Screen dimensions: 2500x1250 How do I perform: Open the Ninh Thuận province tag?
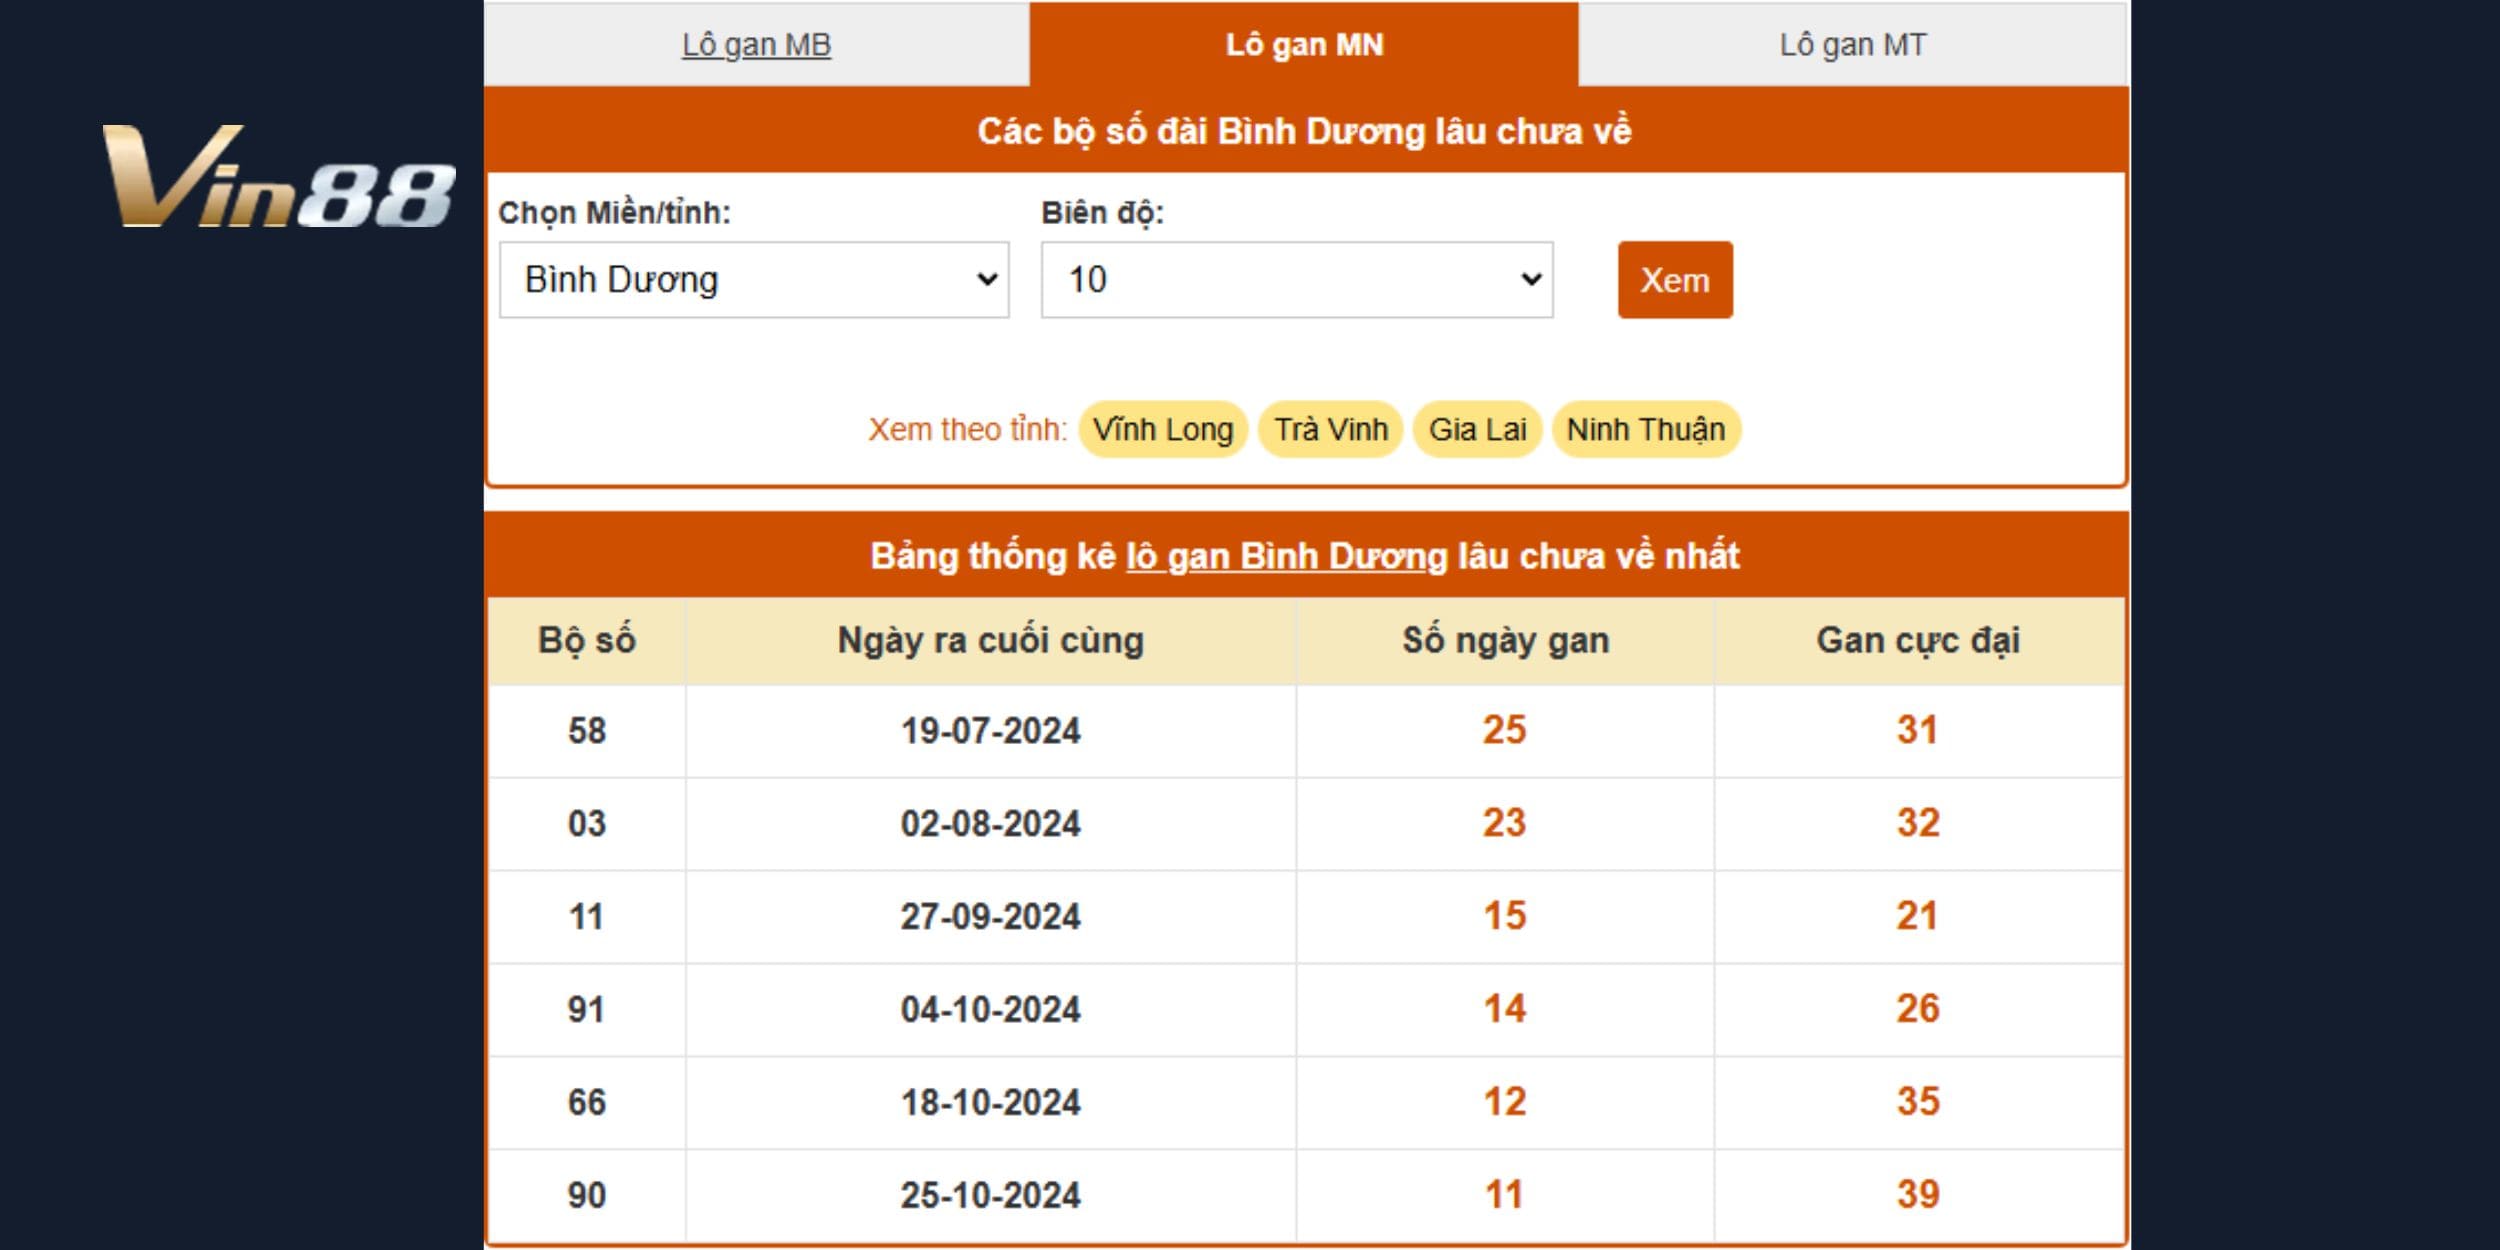point(1646,430)
